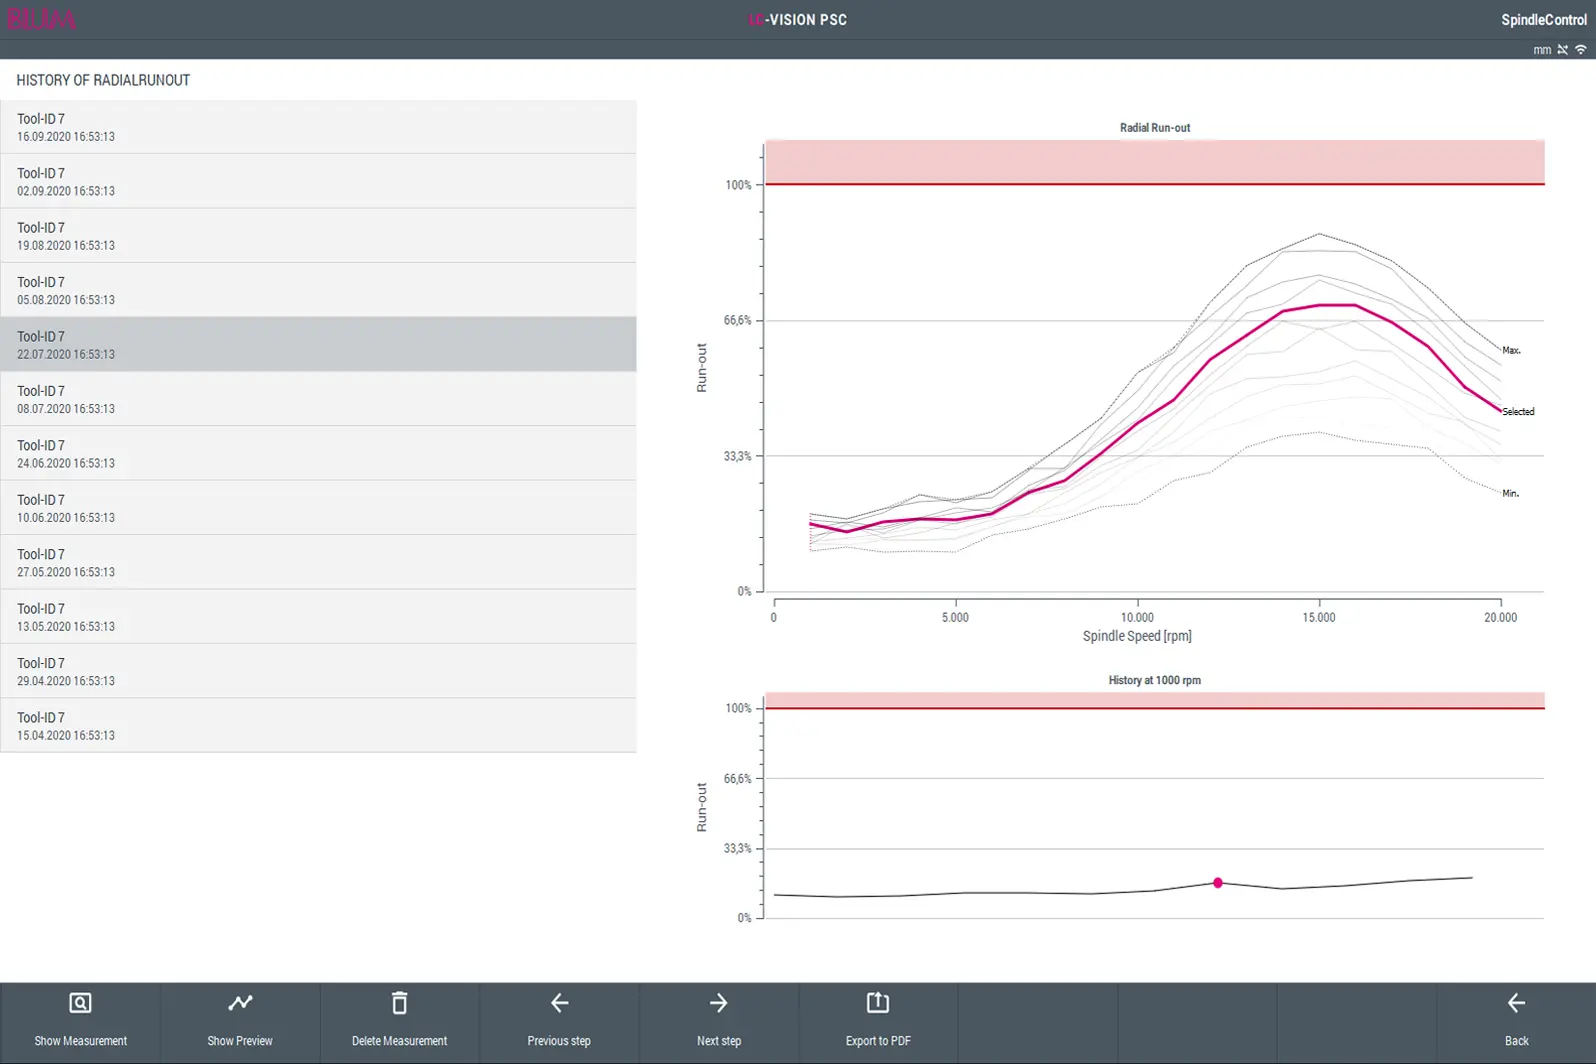Image resolution: width=1596 pixels, height=1064 pixels.
Task: Click the SpindleControl label in header
Action: [1543, 20]
